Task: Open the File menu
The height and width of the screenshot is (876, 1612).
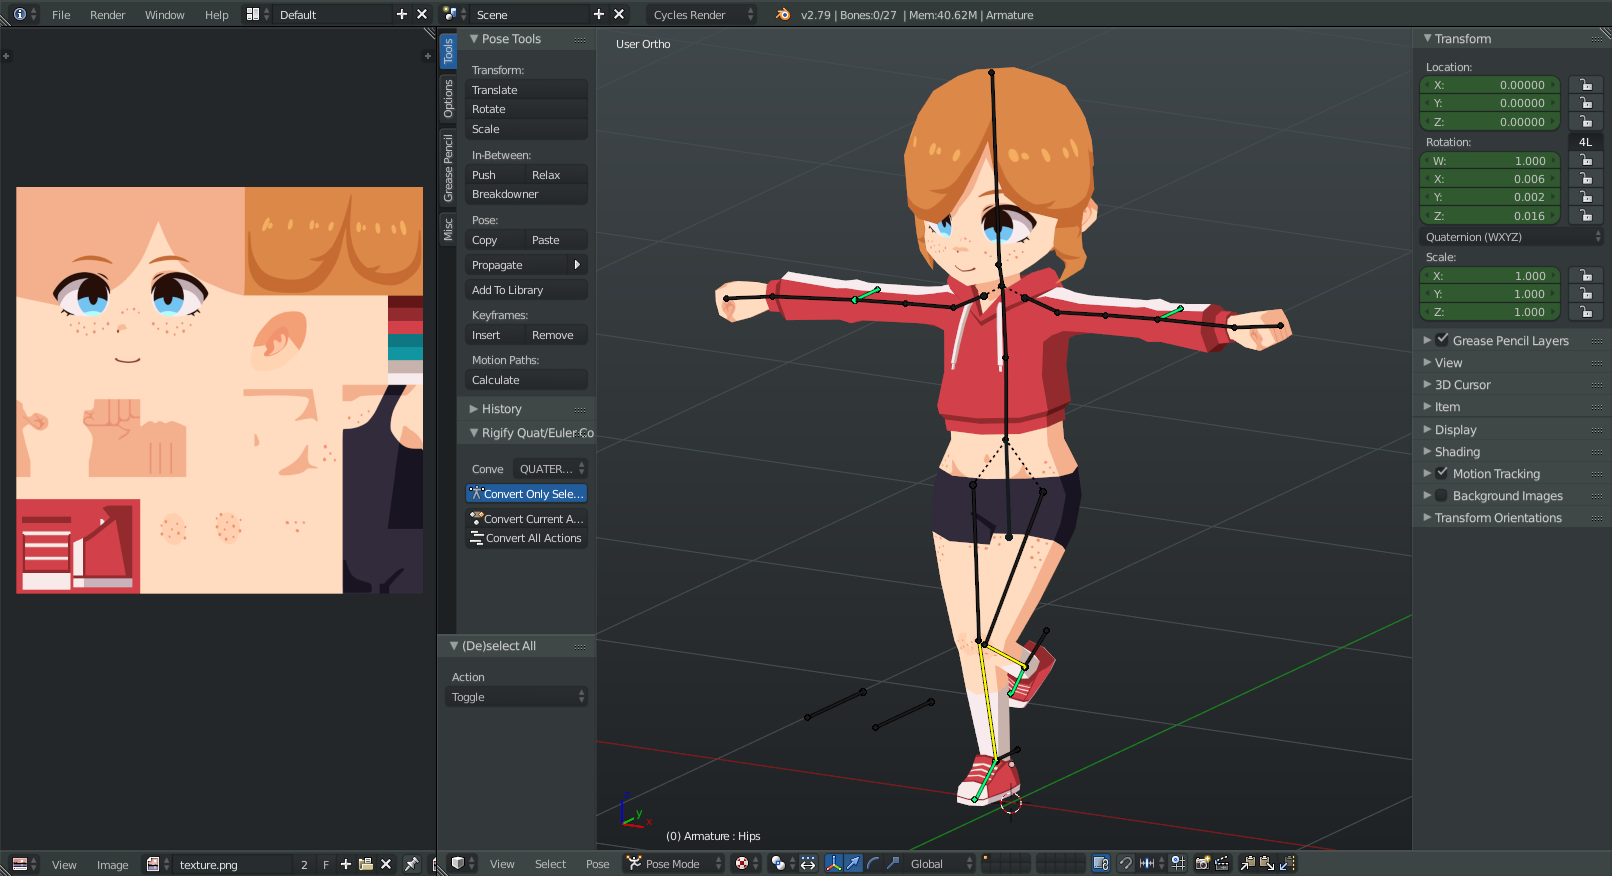Action: [x=61, y=14]
